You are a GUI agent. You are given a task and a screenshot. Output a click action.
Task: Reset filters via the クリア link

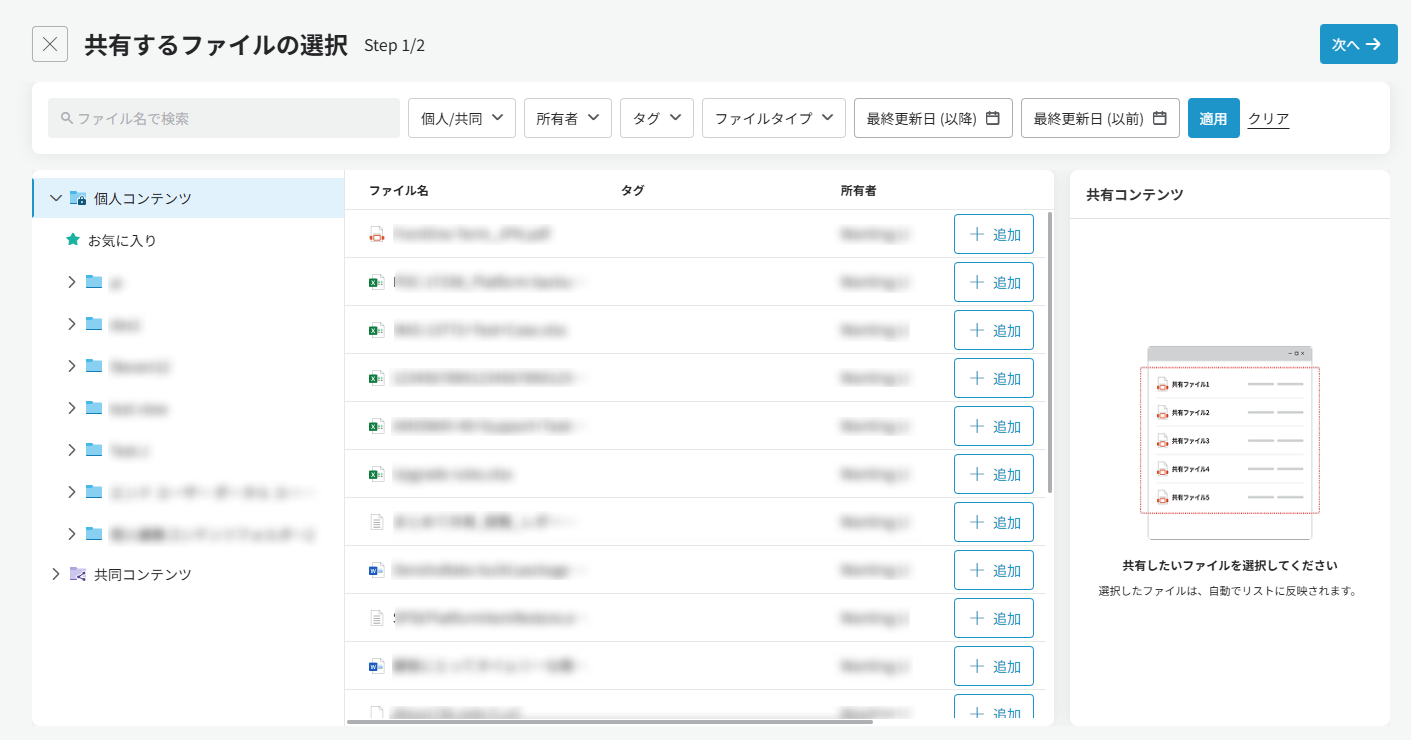tap(1268, 119)
